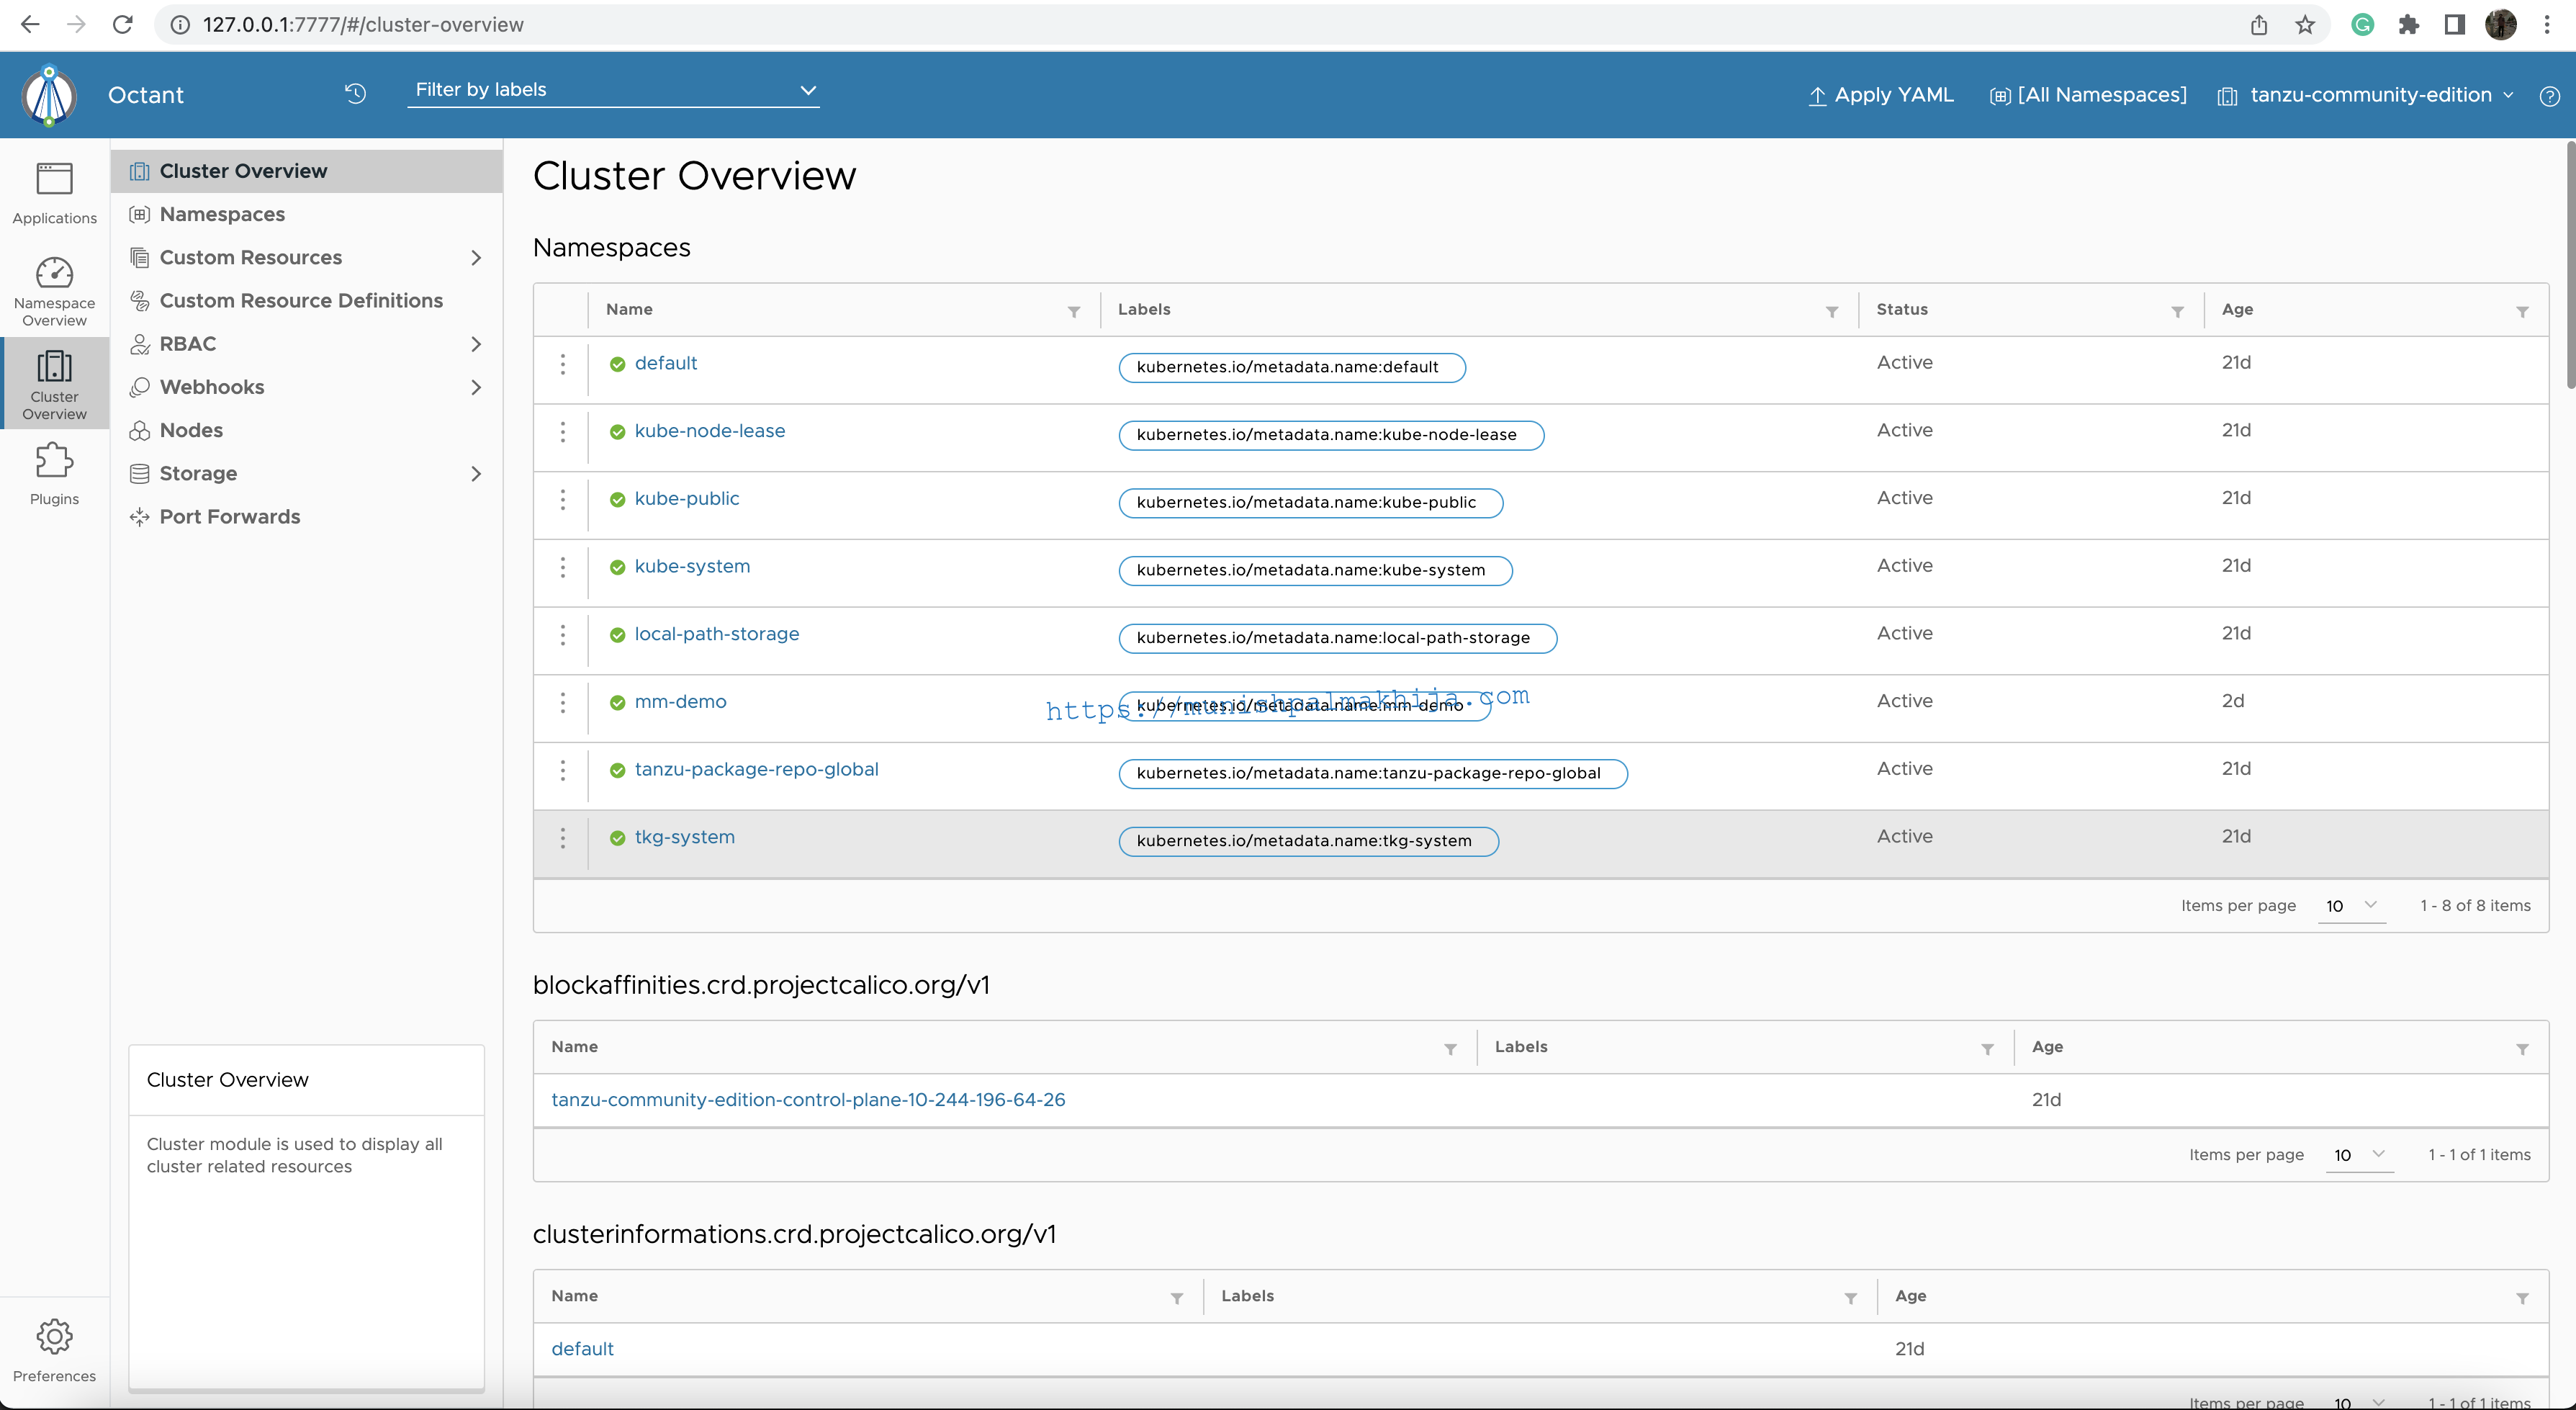2576x1410 pixels.
Task: Open the tkg-system namespace link
Action: click(x=684, y=837)
